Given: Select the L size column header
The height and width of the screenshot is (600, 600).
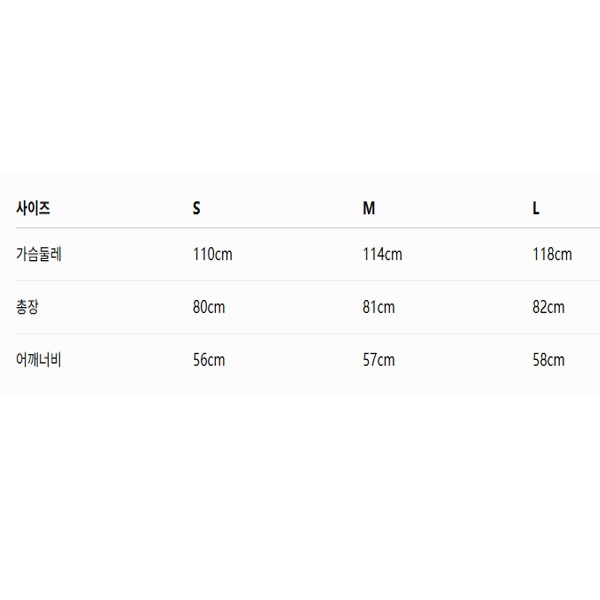Looking at the screenshot, I should [536, 209].
